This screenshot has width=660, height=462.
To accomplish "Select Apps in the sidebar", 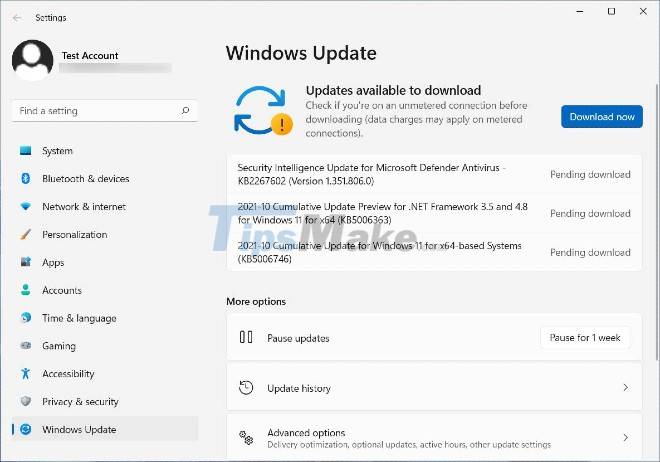I will 105,262.
